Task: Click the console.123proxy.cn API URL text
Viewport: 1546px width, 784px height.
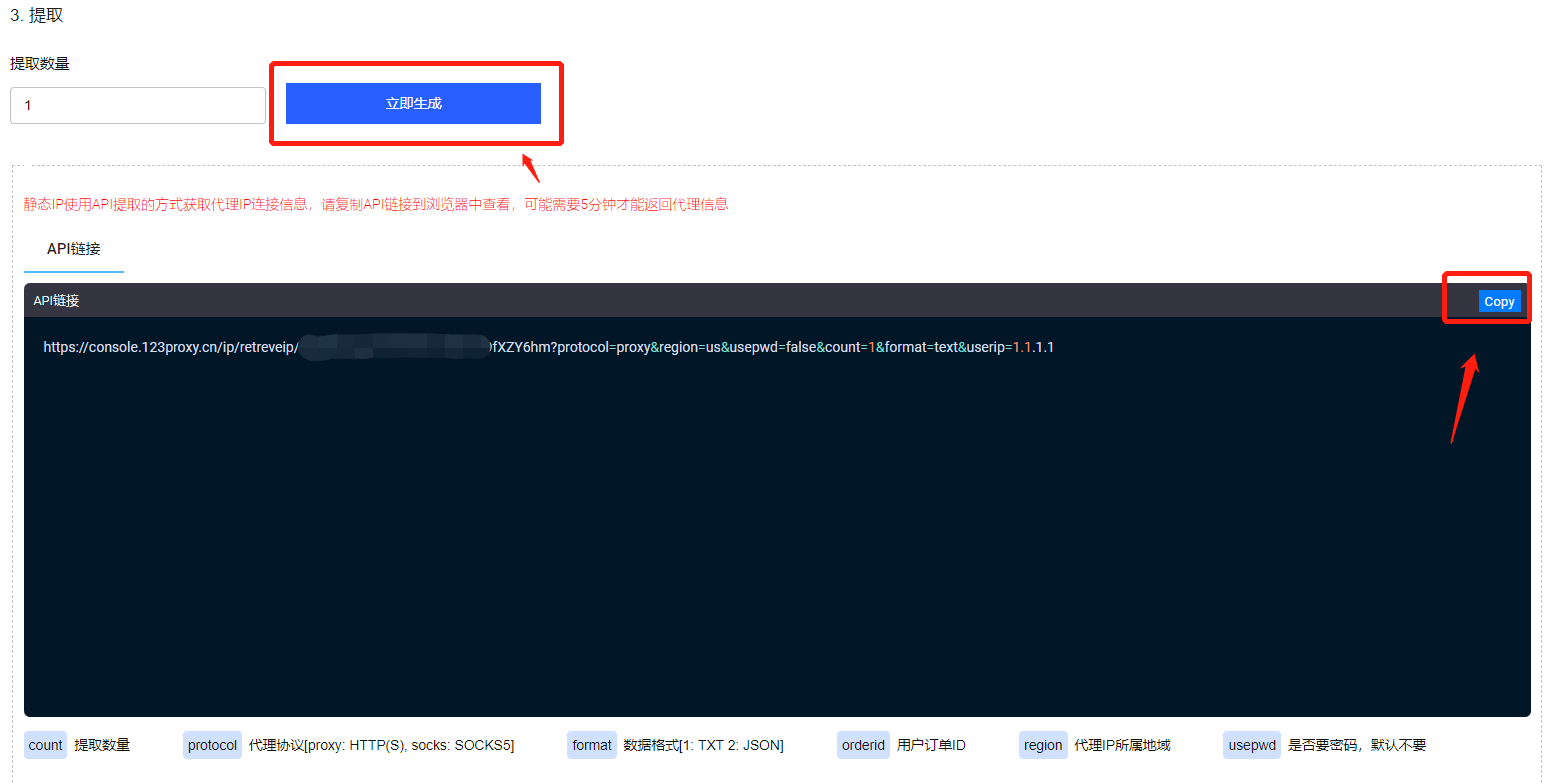Action: click(x=548, y=347)
